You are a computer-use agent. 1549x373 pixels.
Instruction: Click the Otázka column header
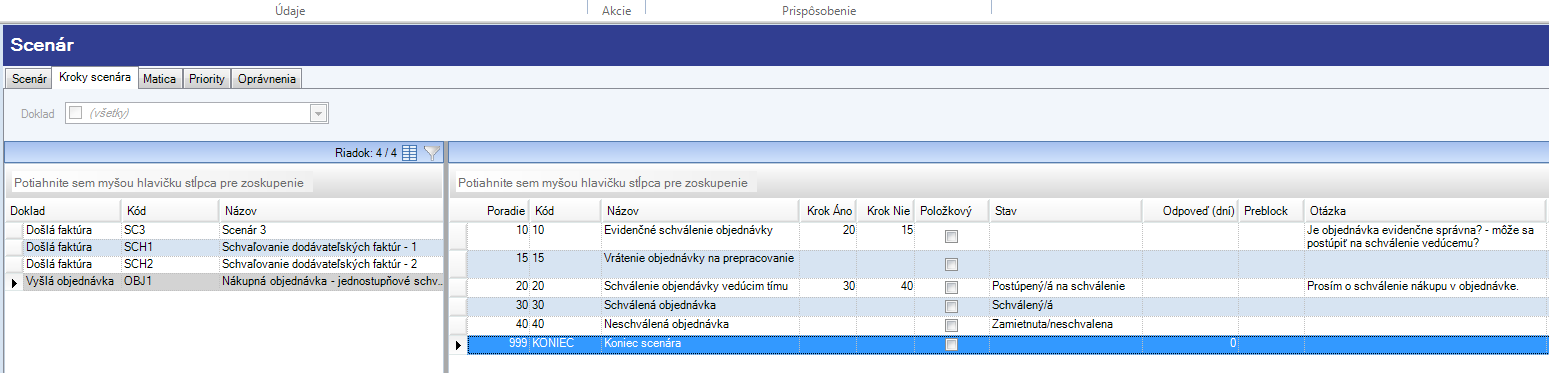pyautogui.click(x=1425, y=211)
